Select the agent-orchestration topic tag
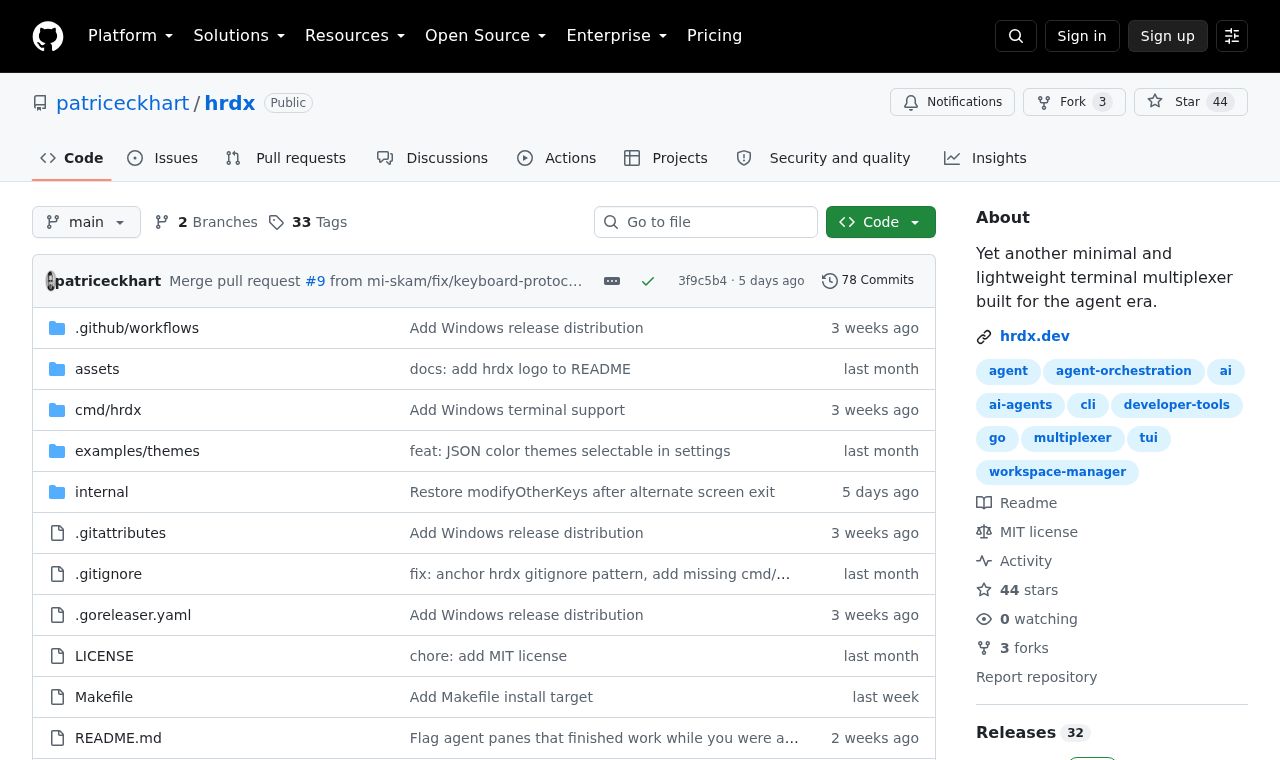Viewport: 1280px width, 760px height. pos(1124,371)
